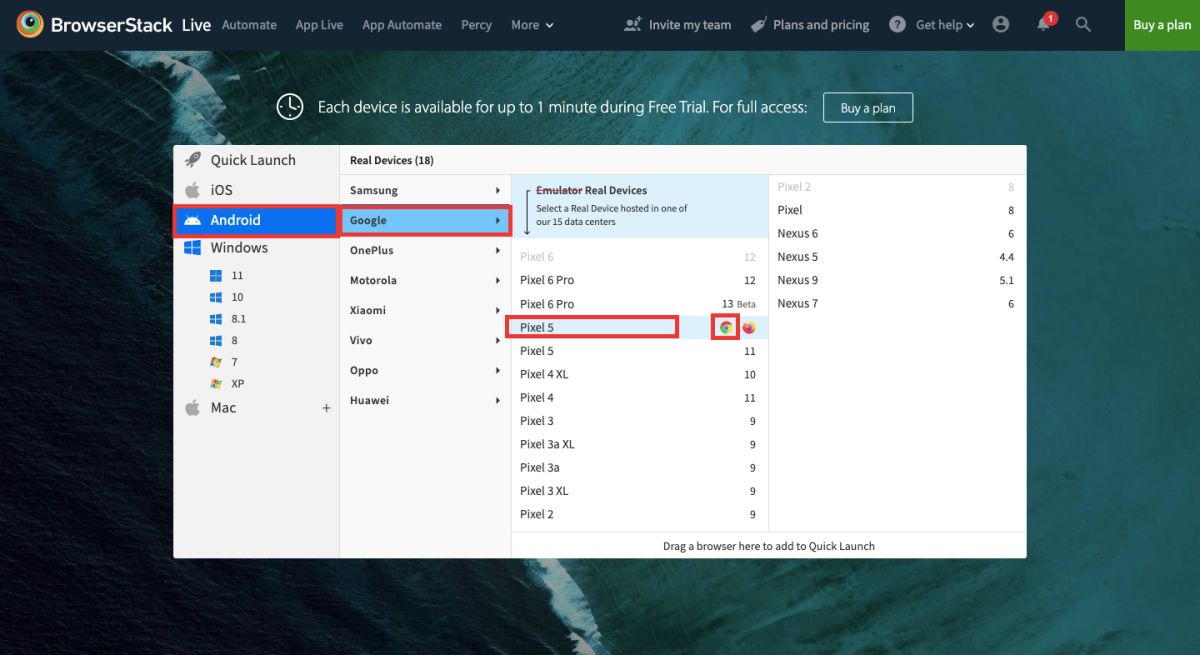
Task: Open the notifications bell icon
Action: click(x=1044, y=25)
